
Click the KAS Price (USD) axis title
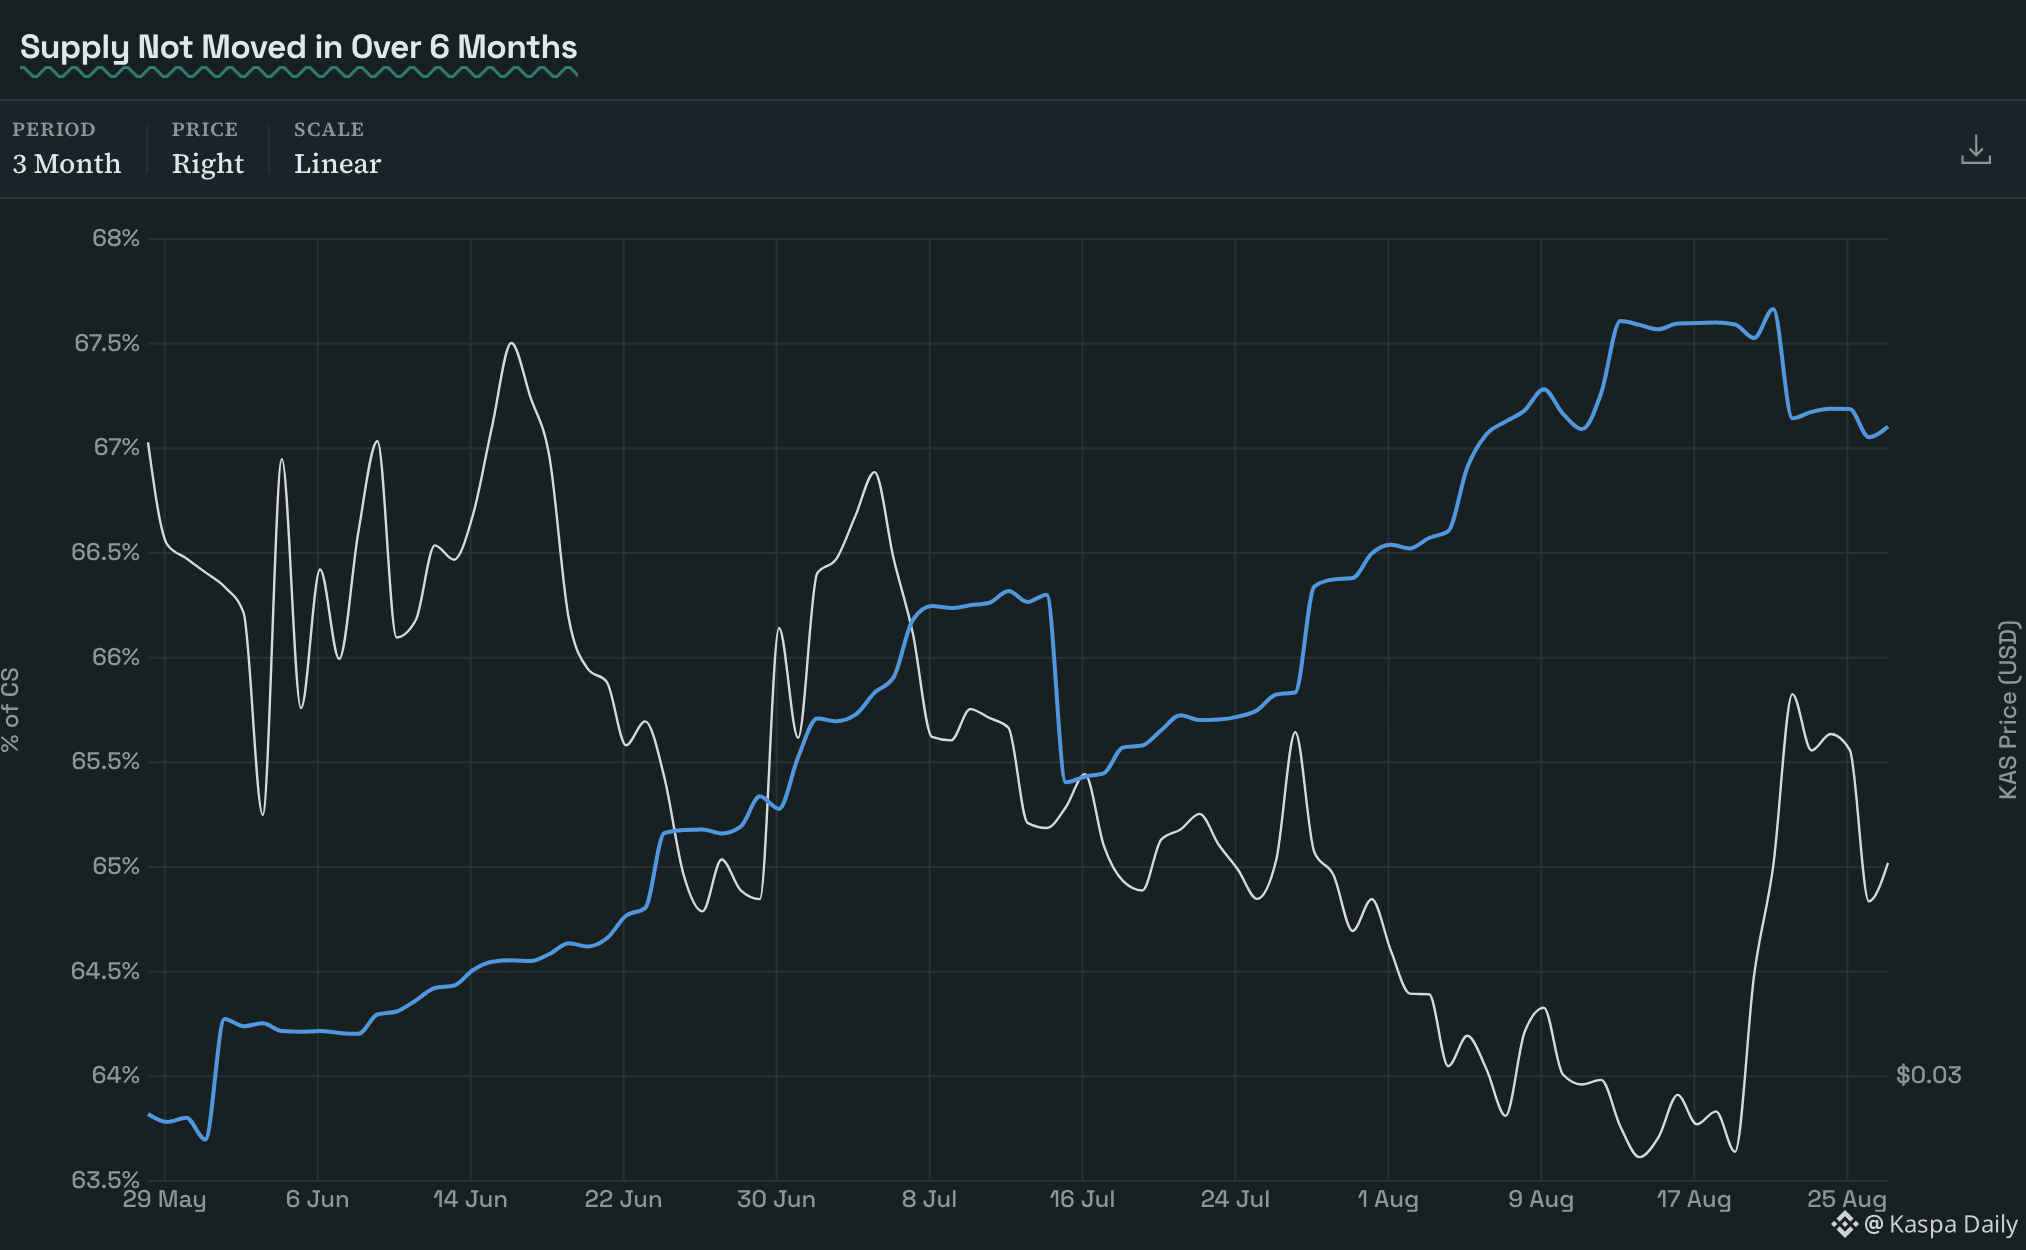click(2008, 710)
